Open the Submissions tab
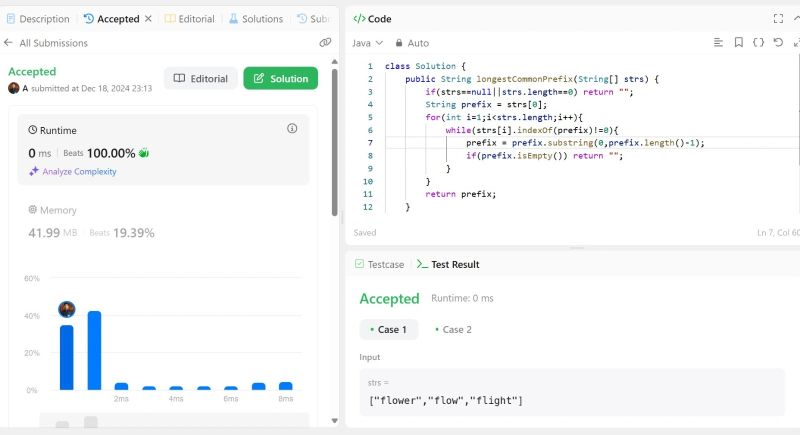Viewport: 800px width, 435px height. point(313,19)
